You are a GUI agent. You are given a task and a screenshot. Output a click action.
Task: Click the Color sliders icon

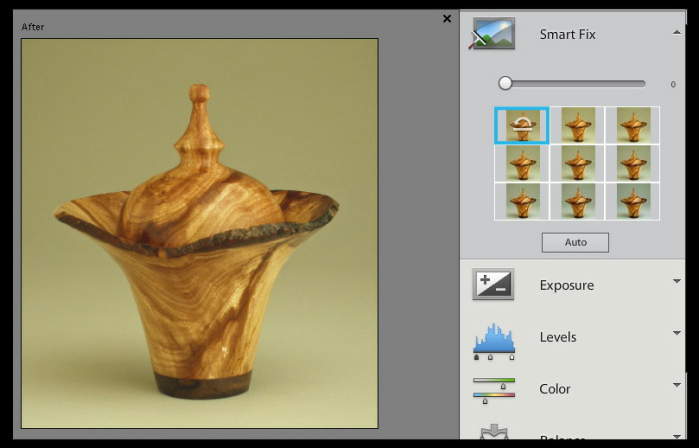tap(494, 390)
